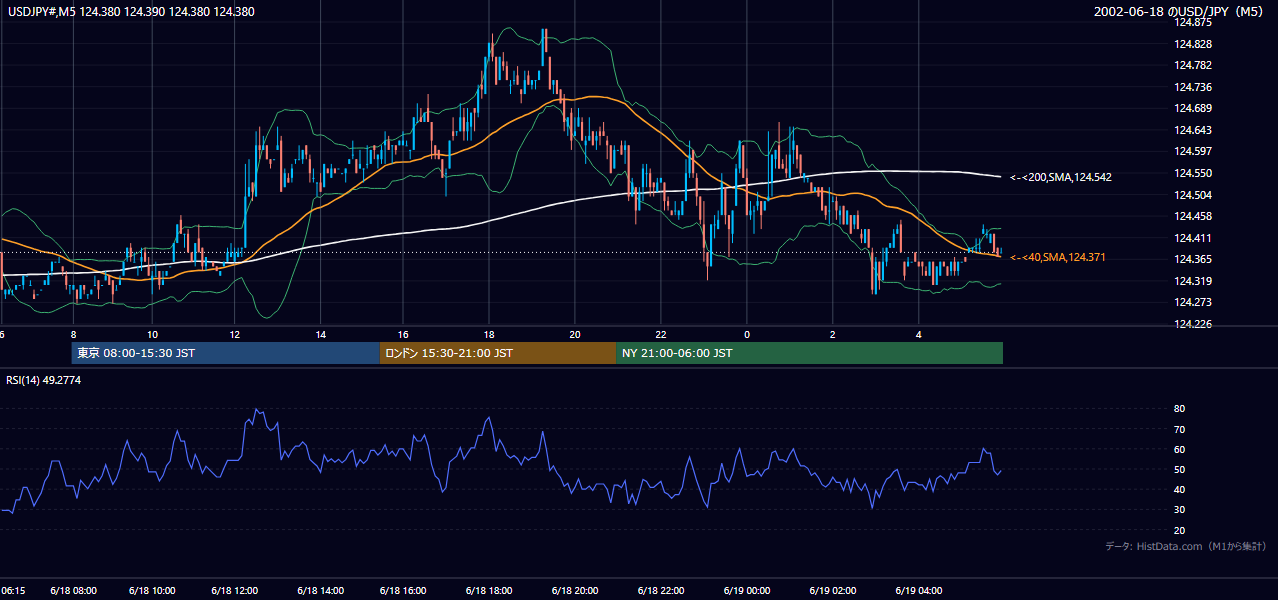Viewport: 1278px width, 600px height.
Task: Click hour tick 20 under price chart
Action: 574,334
